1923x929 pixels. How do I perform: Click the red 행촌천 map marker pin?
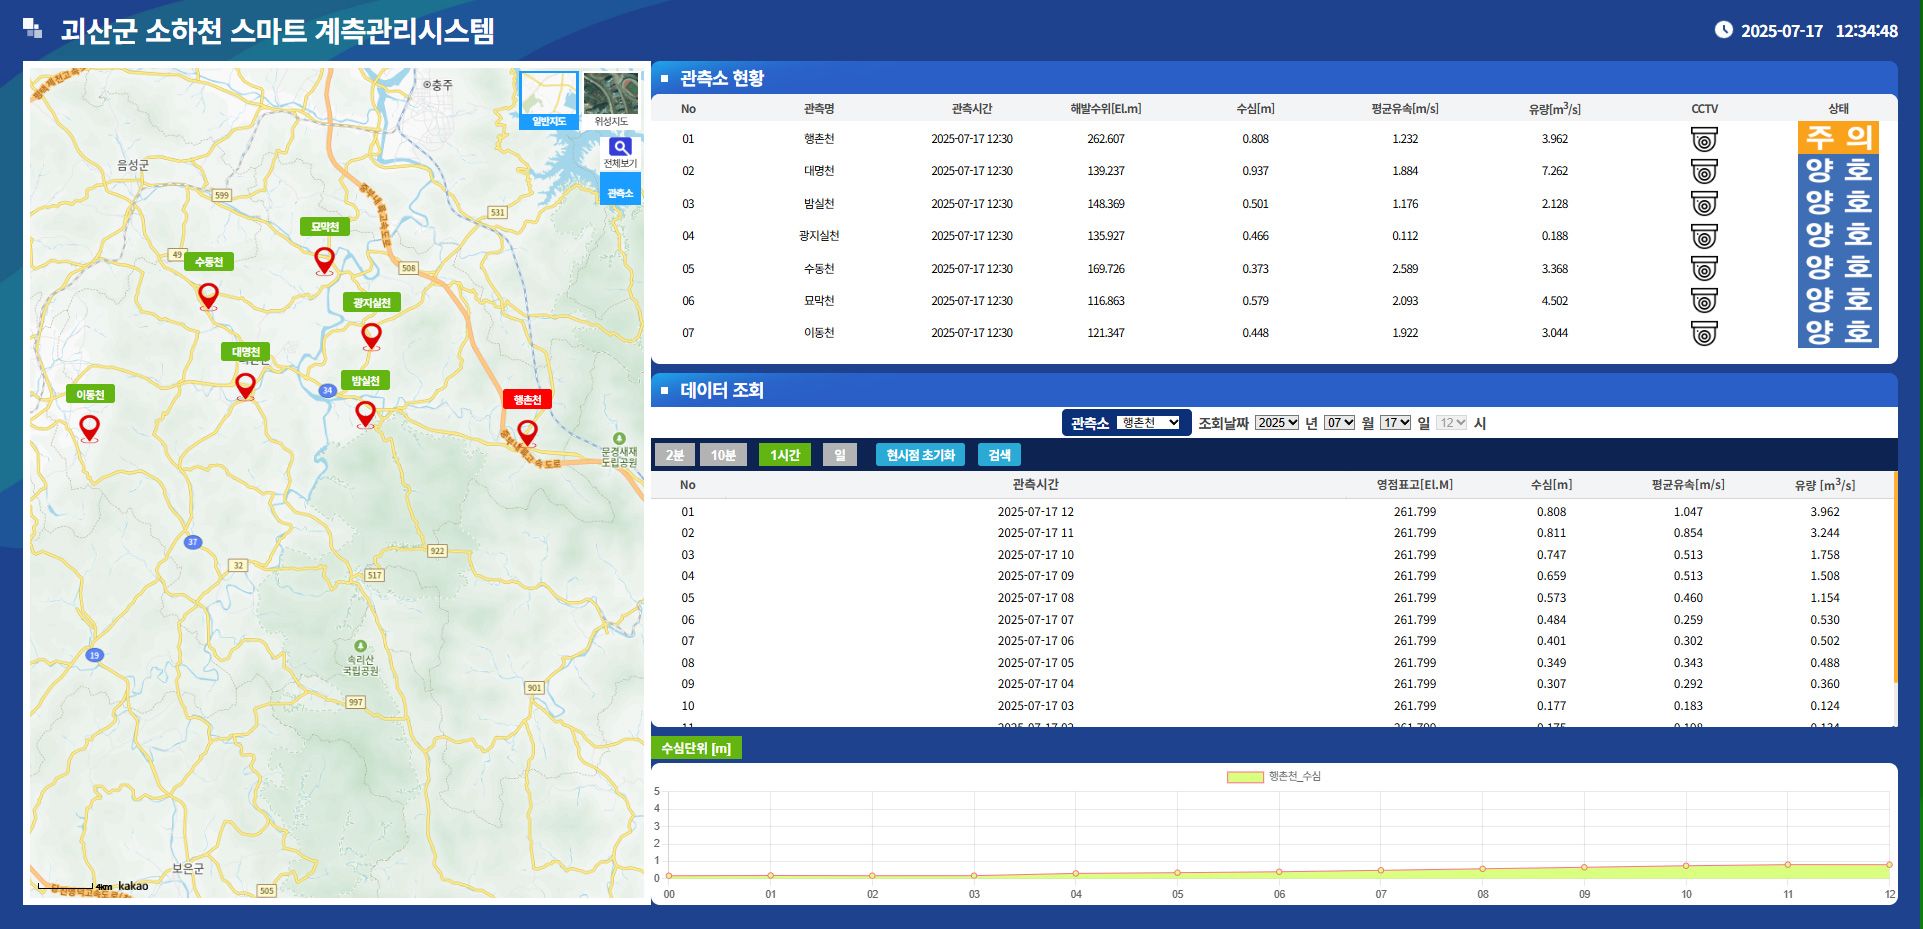[x=527, y=432]
